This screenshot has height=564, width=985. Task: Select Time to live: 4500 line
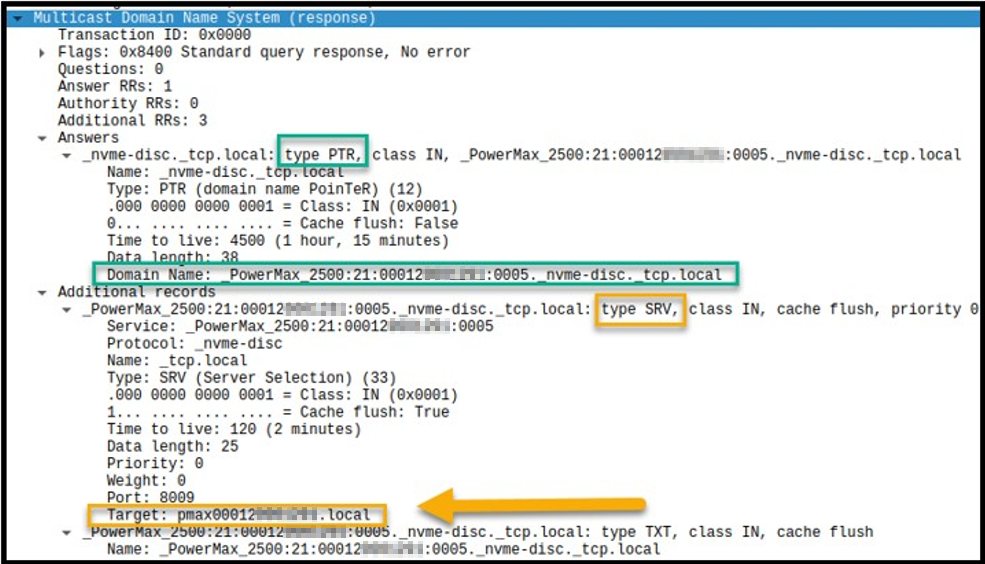tap(278, 241)
